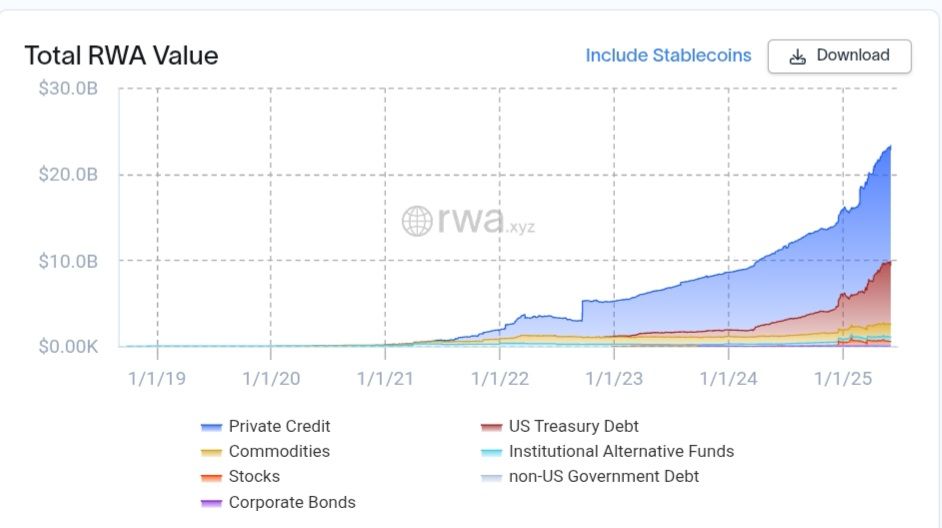
Task: Click the rwa.xyz globe watermark icon
Action: (x=417, y=221)
